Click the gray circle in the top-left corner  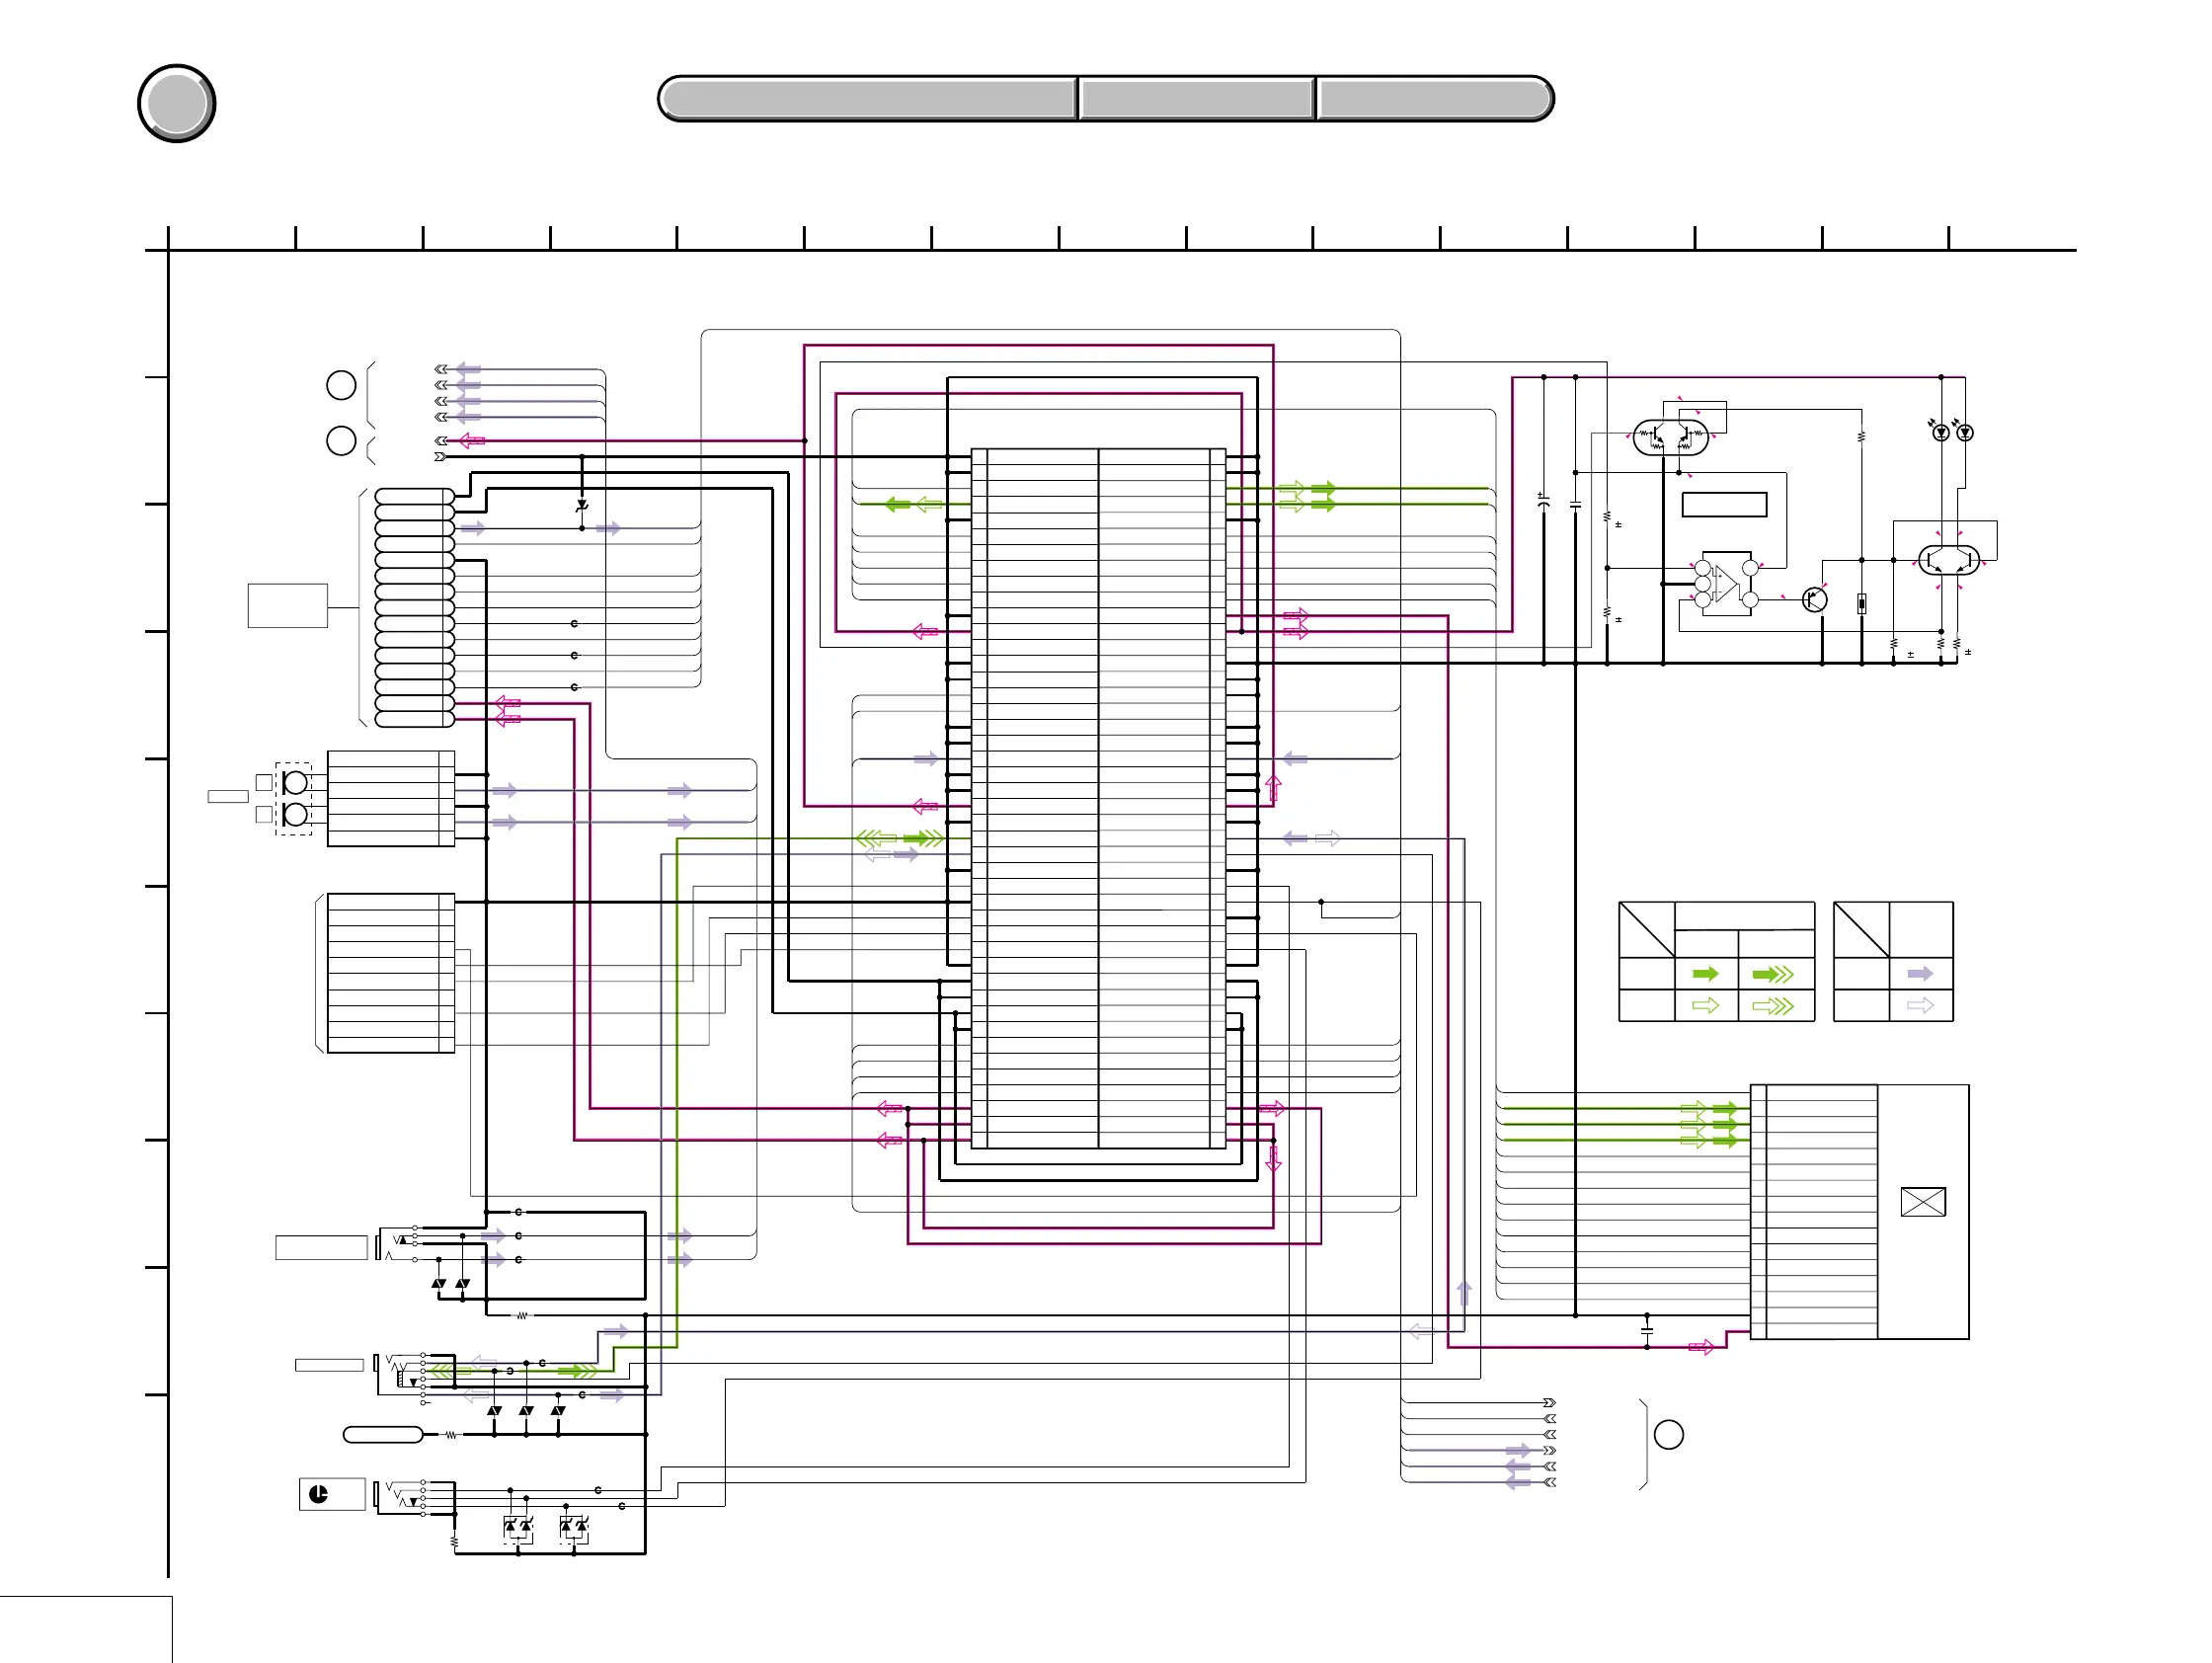point(177,103)
